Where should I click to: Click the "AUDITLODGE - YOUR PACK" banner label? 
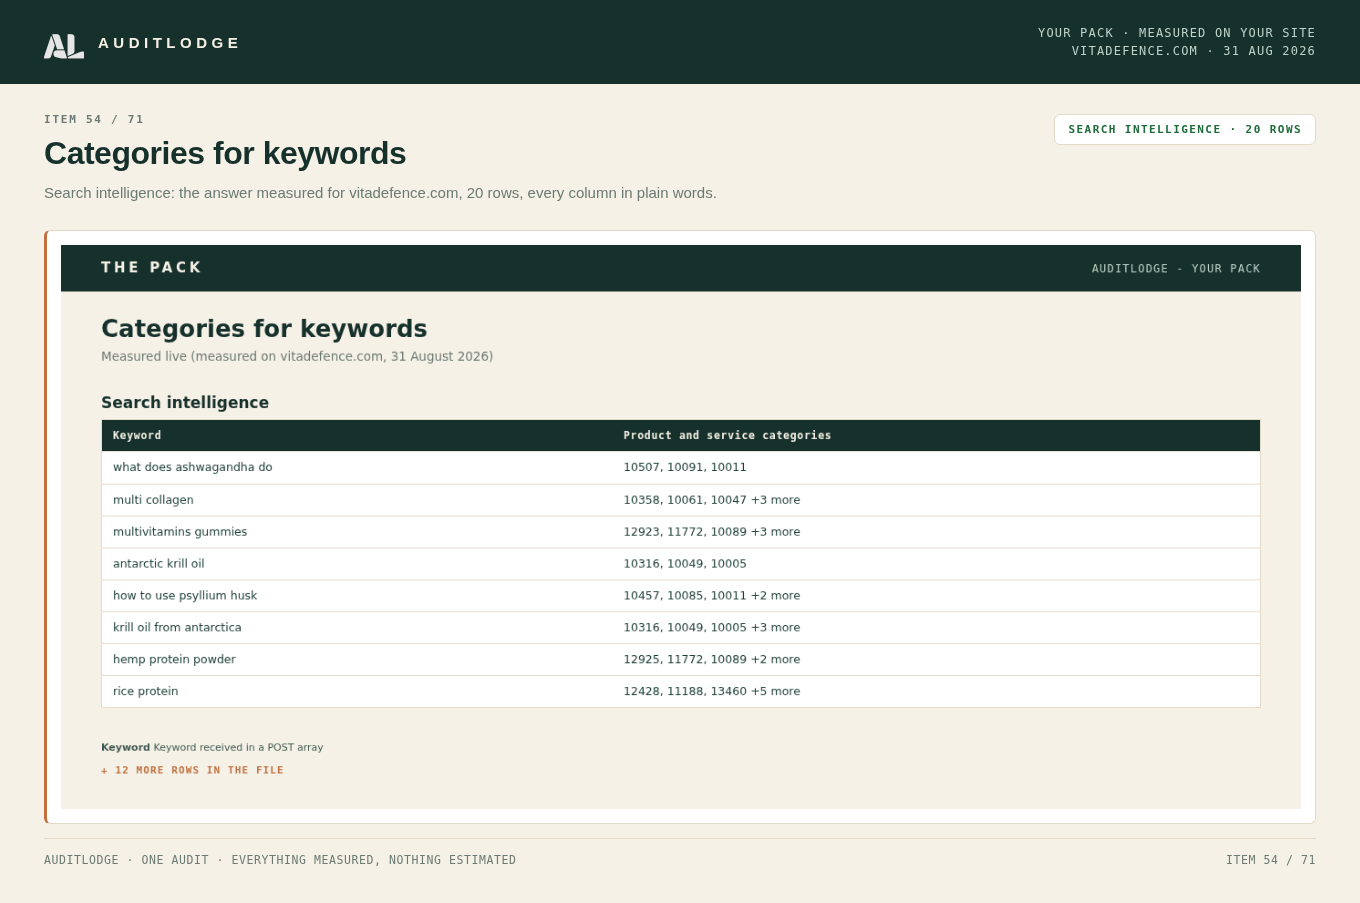tap(1176, 269)
